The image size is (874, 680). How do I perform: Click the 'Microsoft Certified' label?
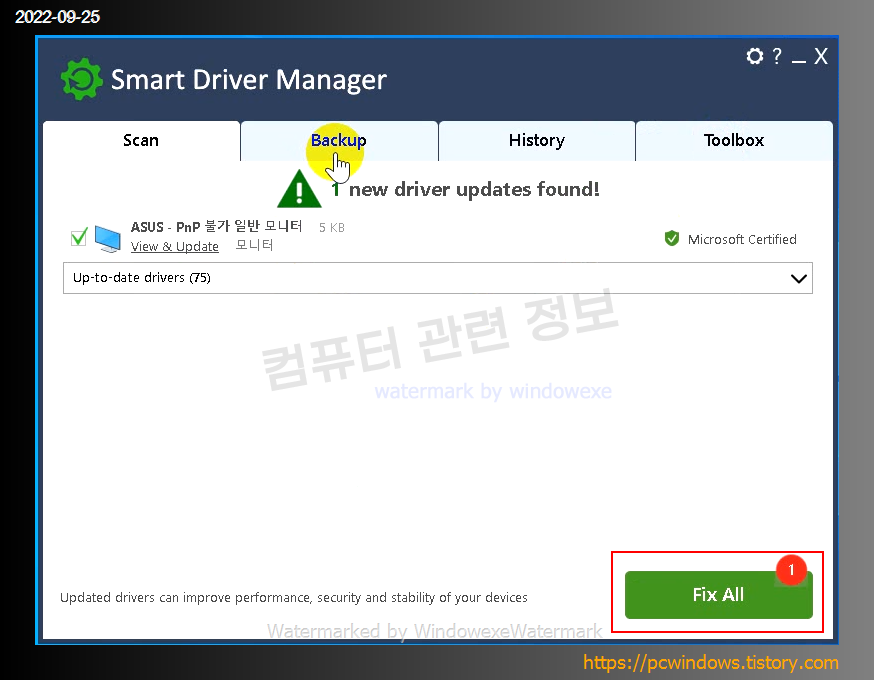coord(742,239)
